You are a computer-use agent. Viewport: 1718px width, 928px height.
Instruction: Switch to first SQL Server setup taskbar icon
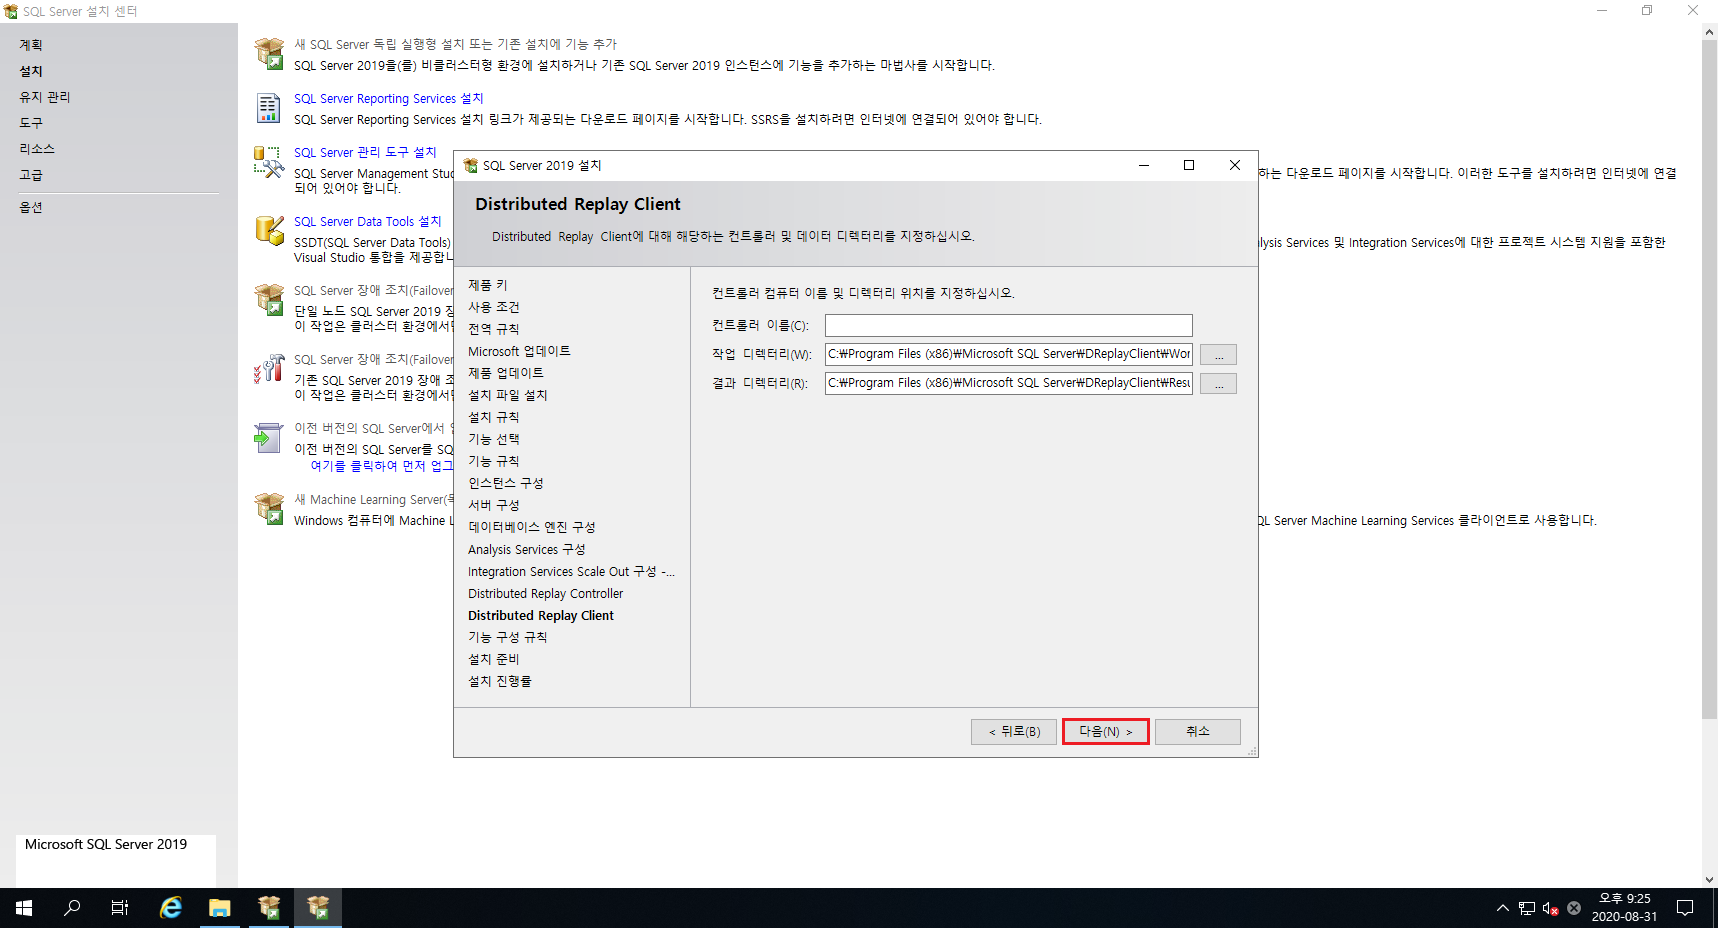pyautogui.click(x=269, y=908)
